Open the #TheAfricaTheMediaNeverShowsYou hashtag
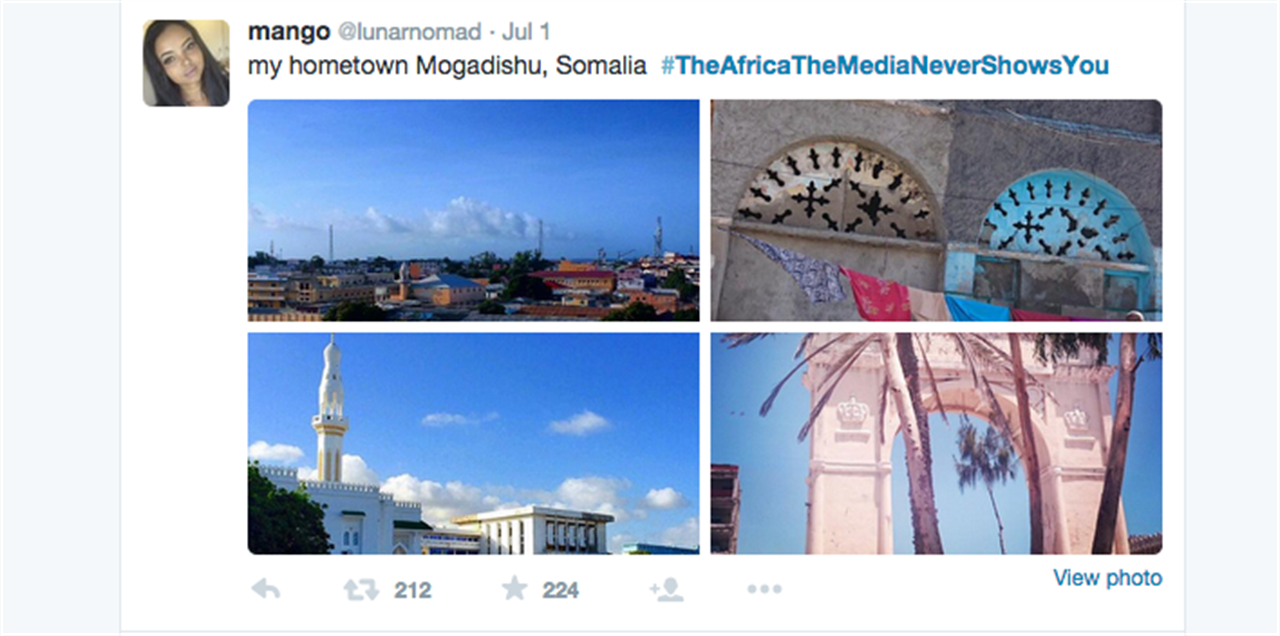1280x636 pixels. pos(885,66)
